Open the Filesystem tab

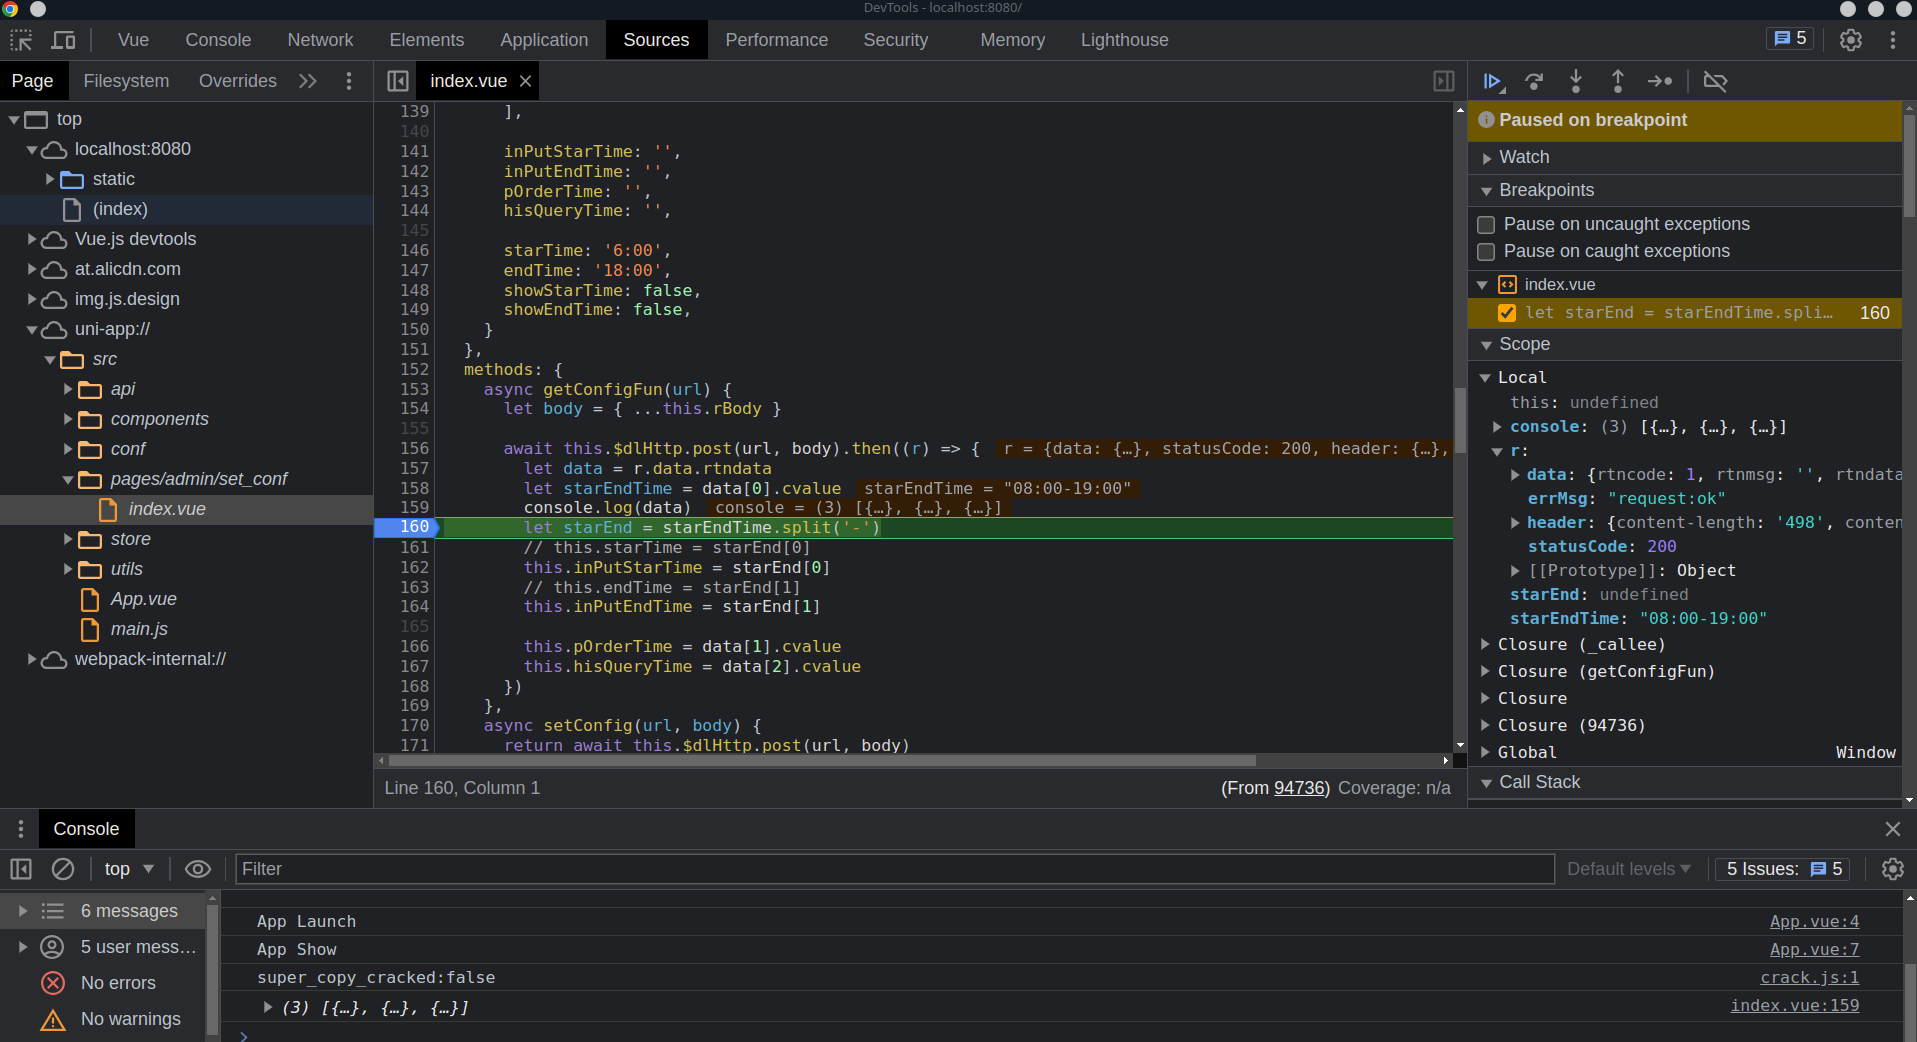point(126,81)
